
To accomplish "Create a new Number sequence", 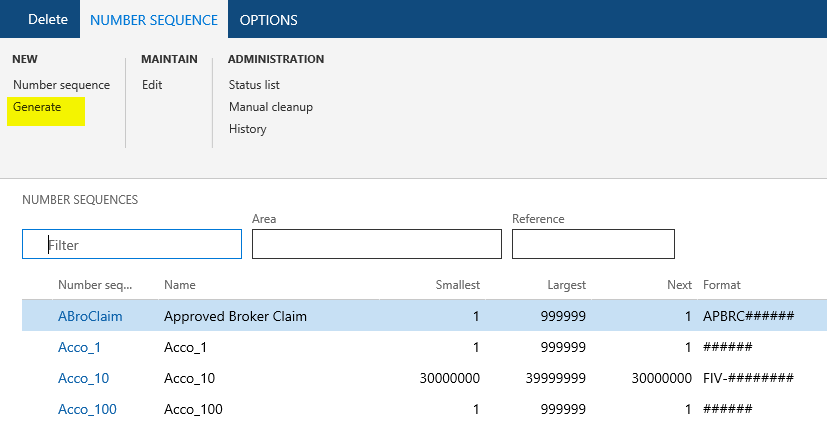I will pyautogui.click(x=61, y=85).
